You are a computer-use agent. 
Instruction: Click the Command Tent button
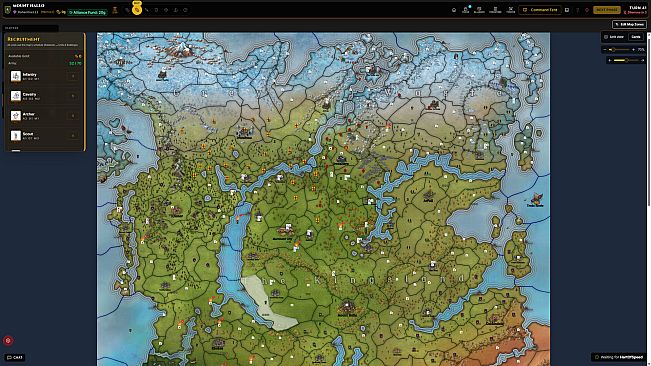pyautogui.click(x=540, y=10)
